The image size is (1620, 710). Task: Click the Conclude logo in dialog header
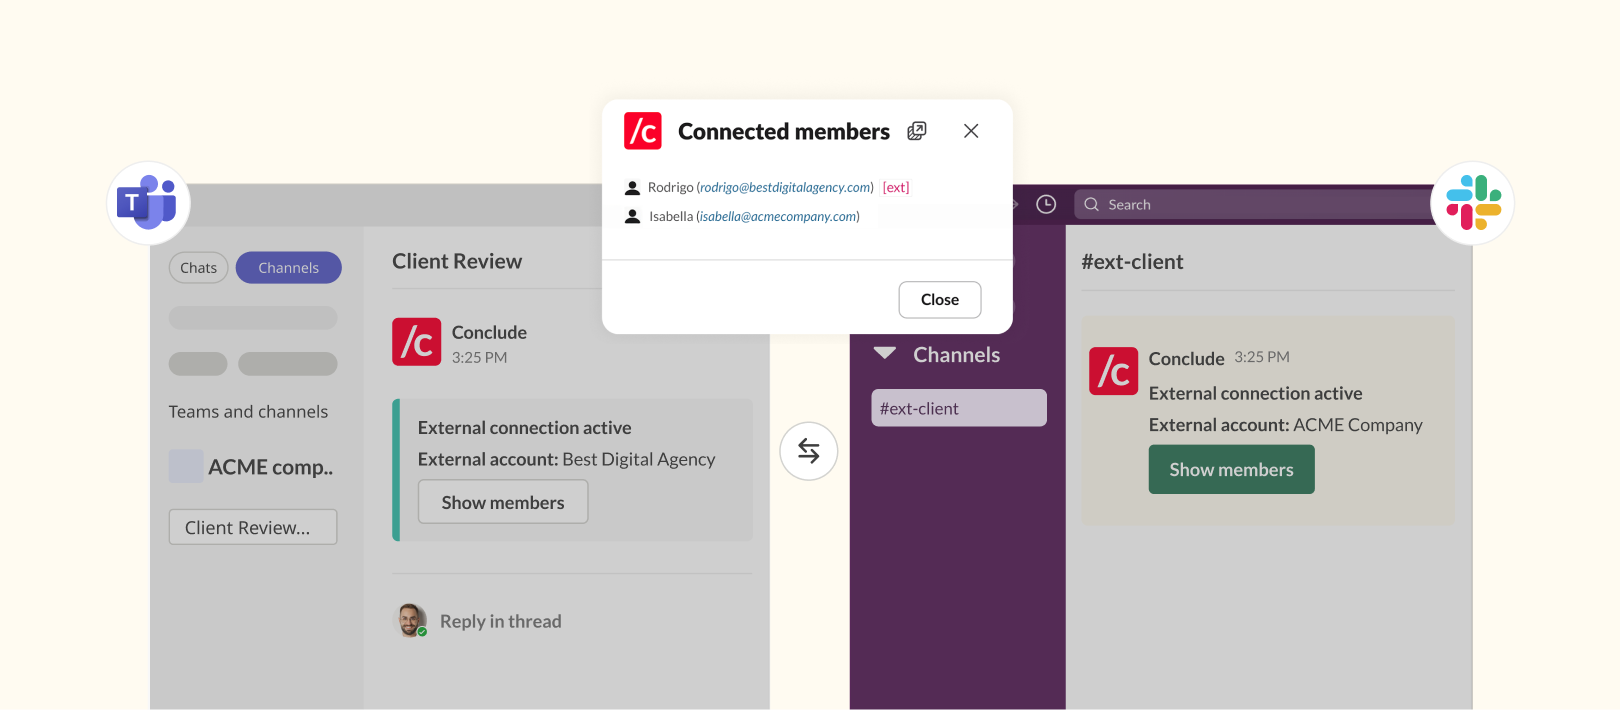(643, 131)
